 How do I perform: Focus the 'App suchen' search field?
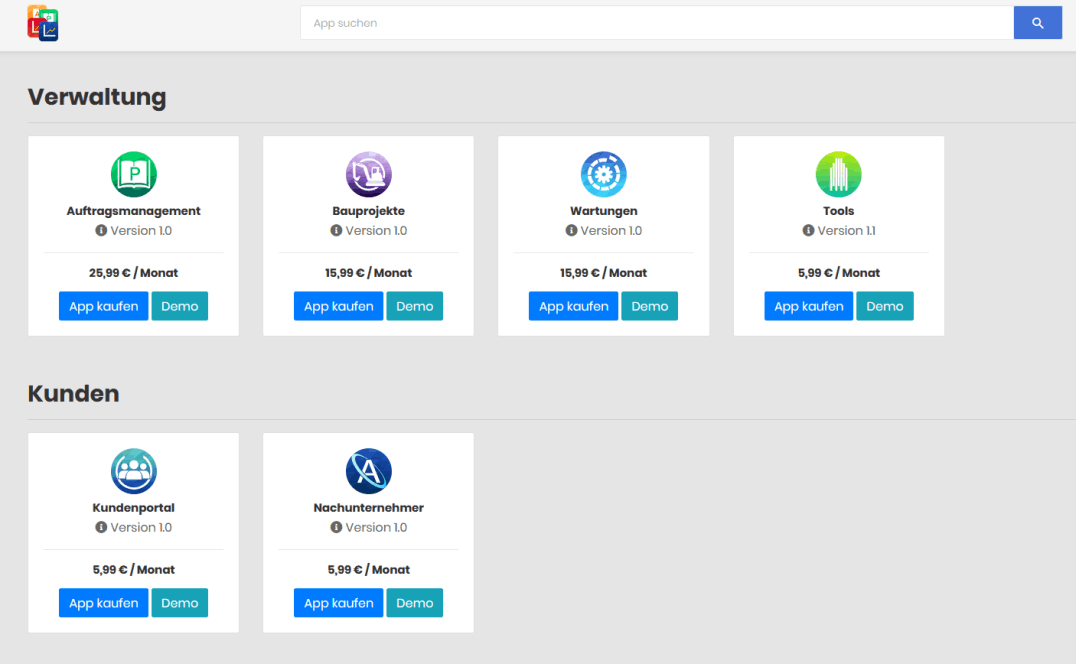(656, 23)
